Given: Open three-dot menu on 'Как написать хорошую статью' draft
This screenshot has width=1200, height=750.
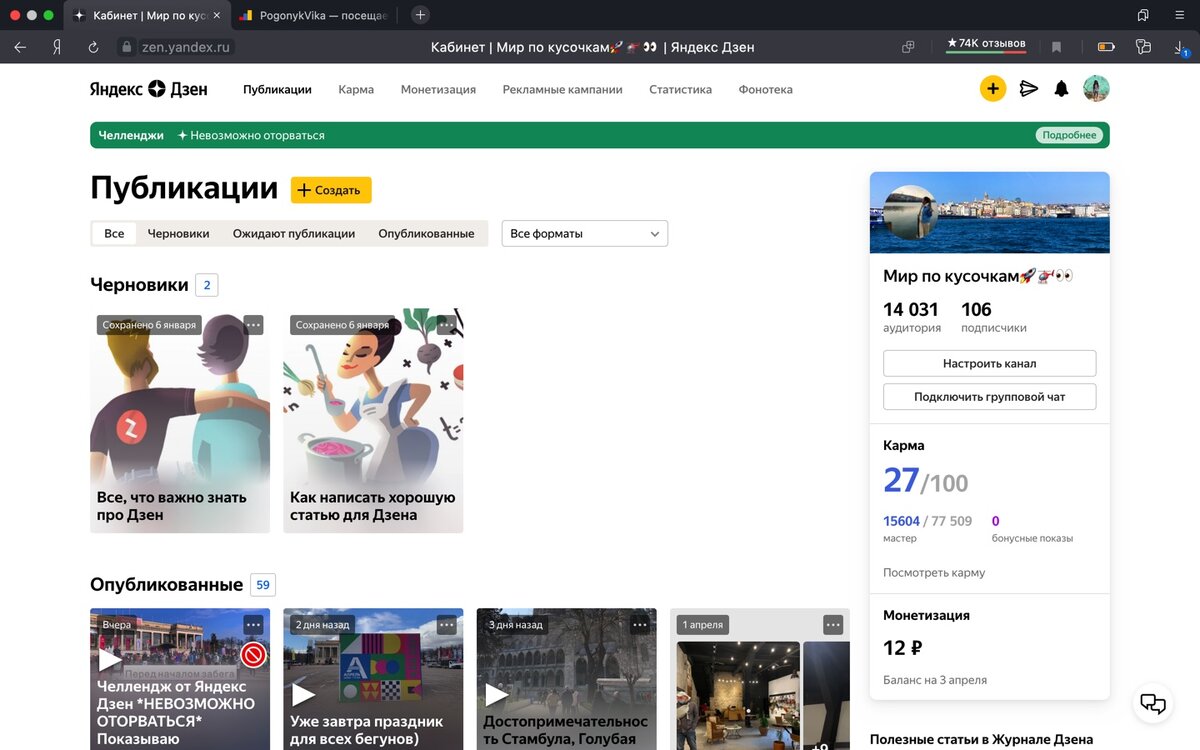Looking at the screenshot, I should point(446,325).
